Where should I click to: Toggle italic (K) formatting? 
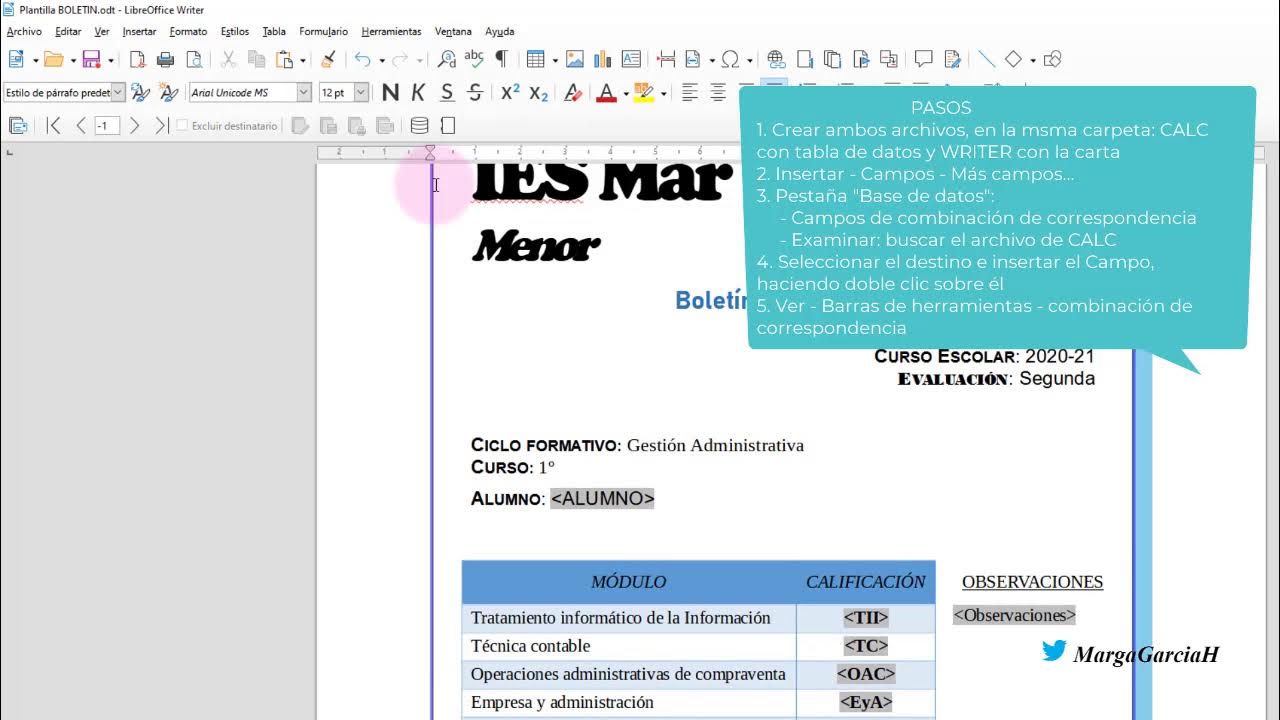(419, 93)
